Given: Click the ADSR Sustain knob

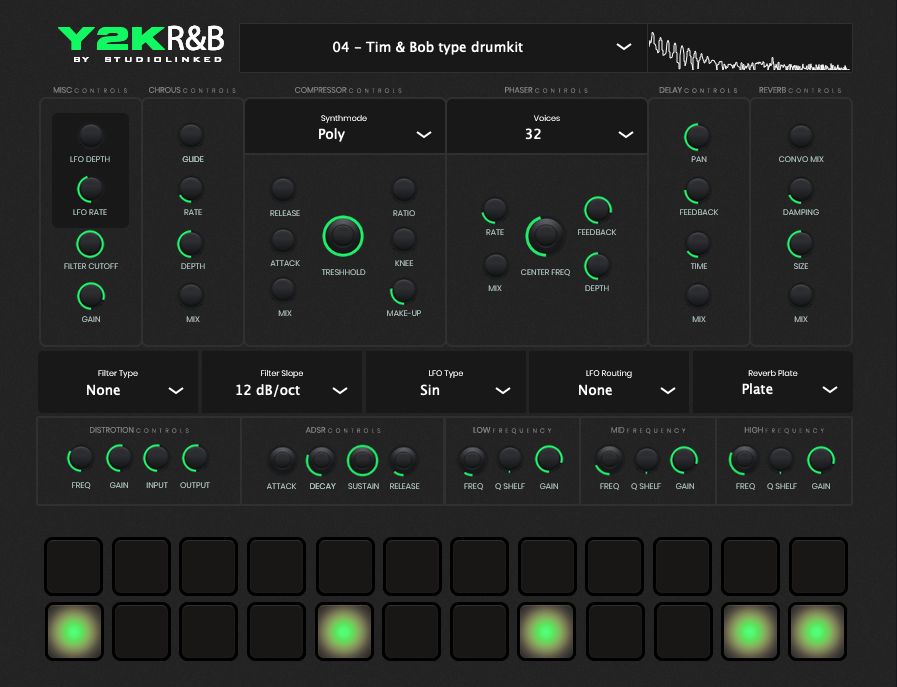Looking at the screenshot, I should (x=362, y=460).
